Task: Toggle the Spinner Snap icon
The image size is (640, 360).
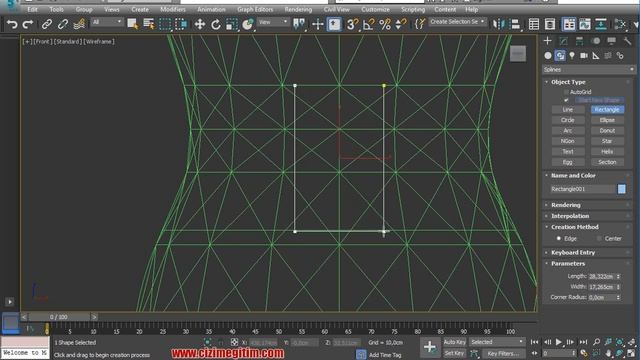Action: tap(401, 24)
